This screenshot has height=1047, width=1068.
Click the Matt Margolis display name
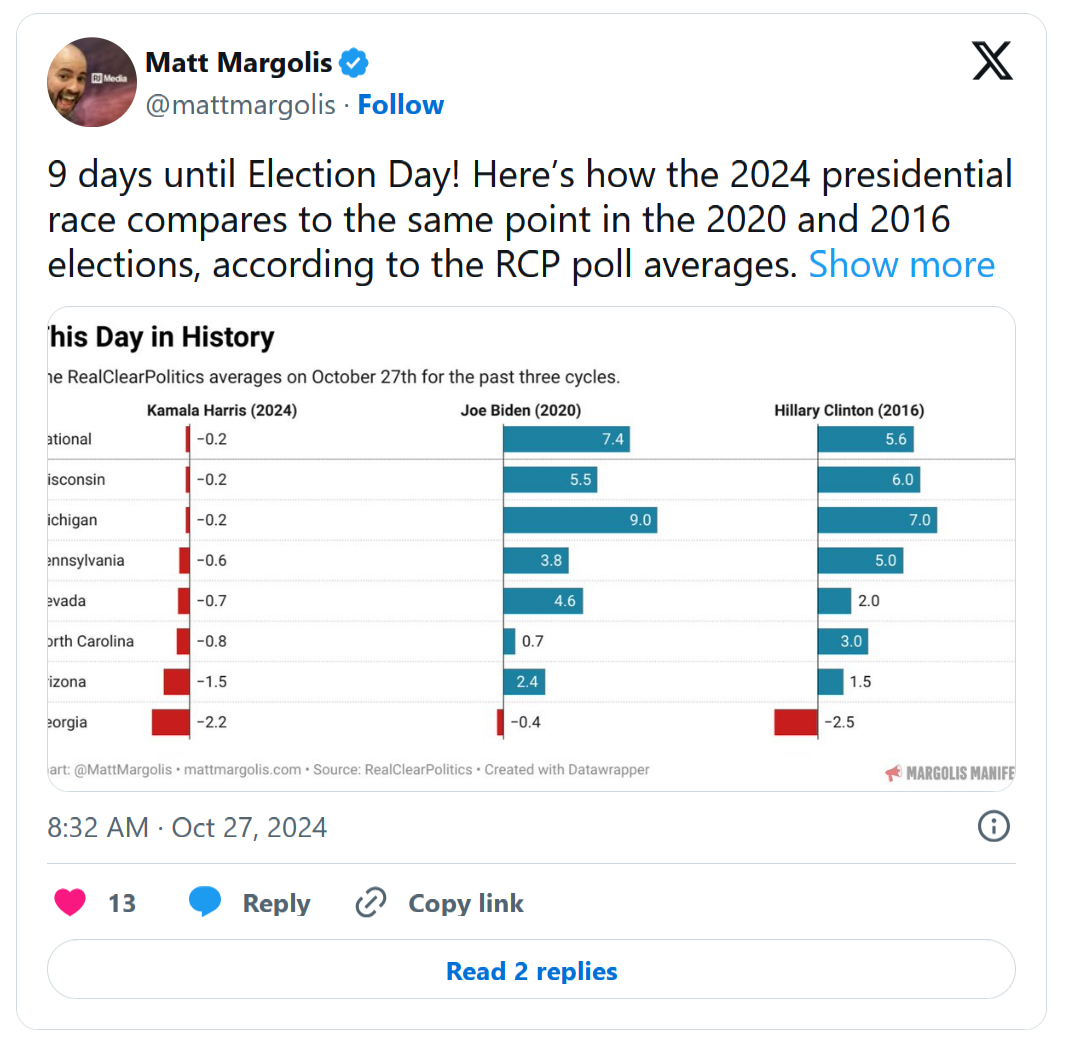[239, 63]
